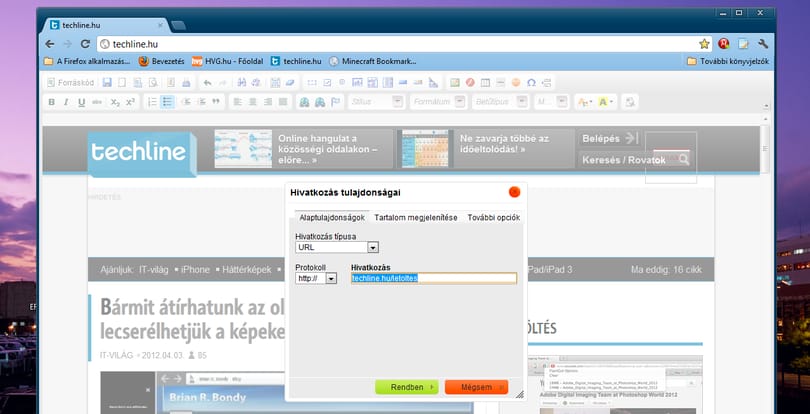Image resolution: width=810 pixels, height=414 pixels.
Task: Toggle Italic formatting
Action: coord(66,102)
